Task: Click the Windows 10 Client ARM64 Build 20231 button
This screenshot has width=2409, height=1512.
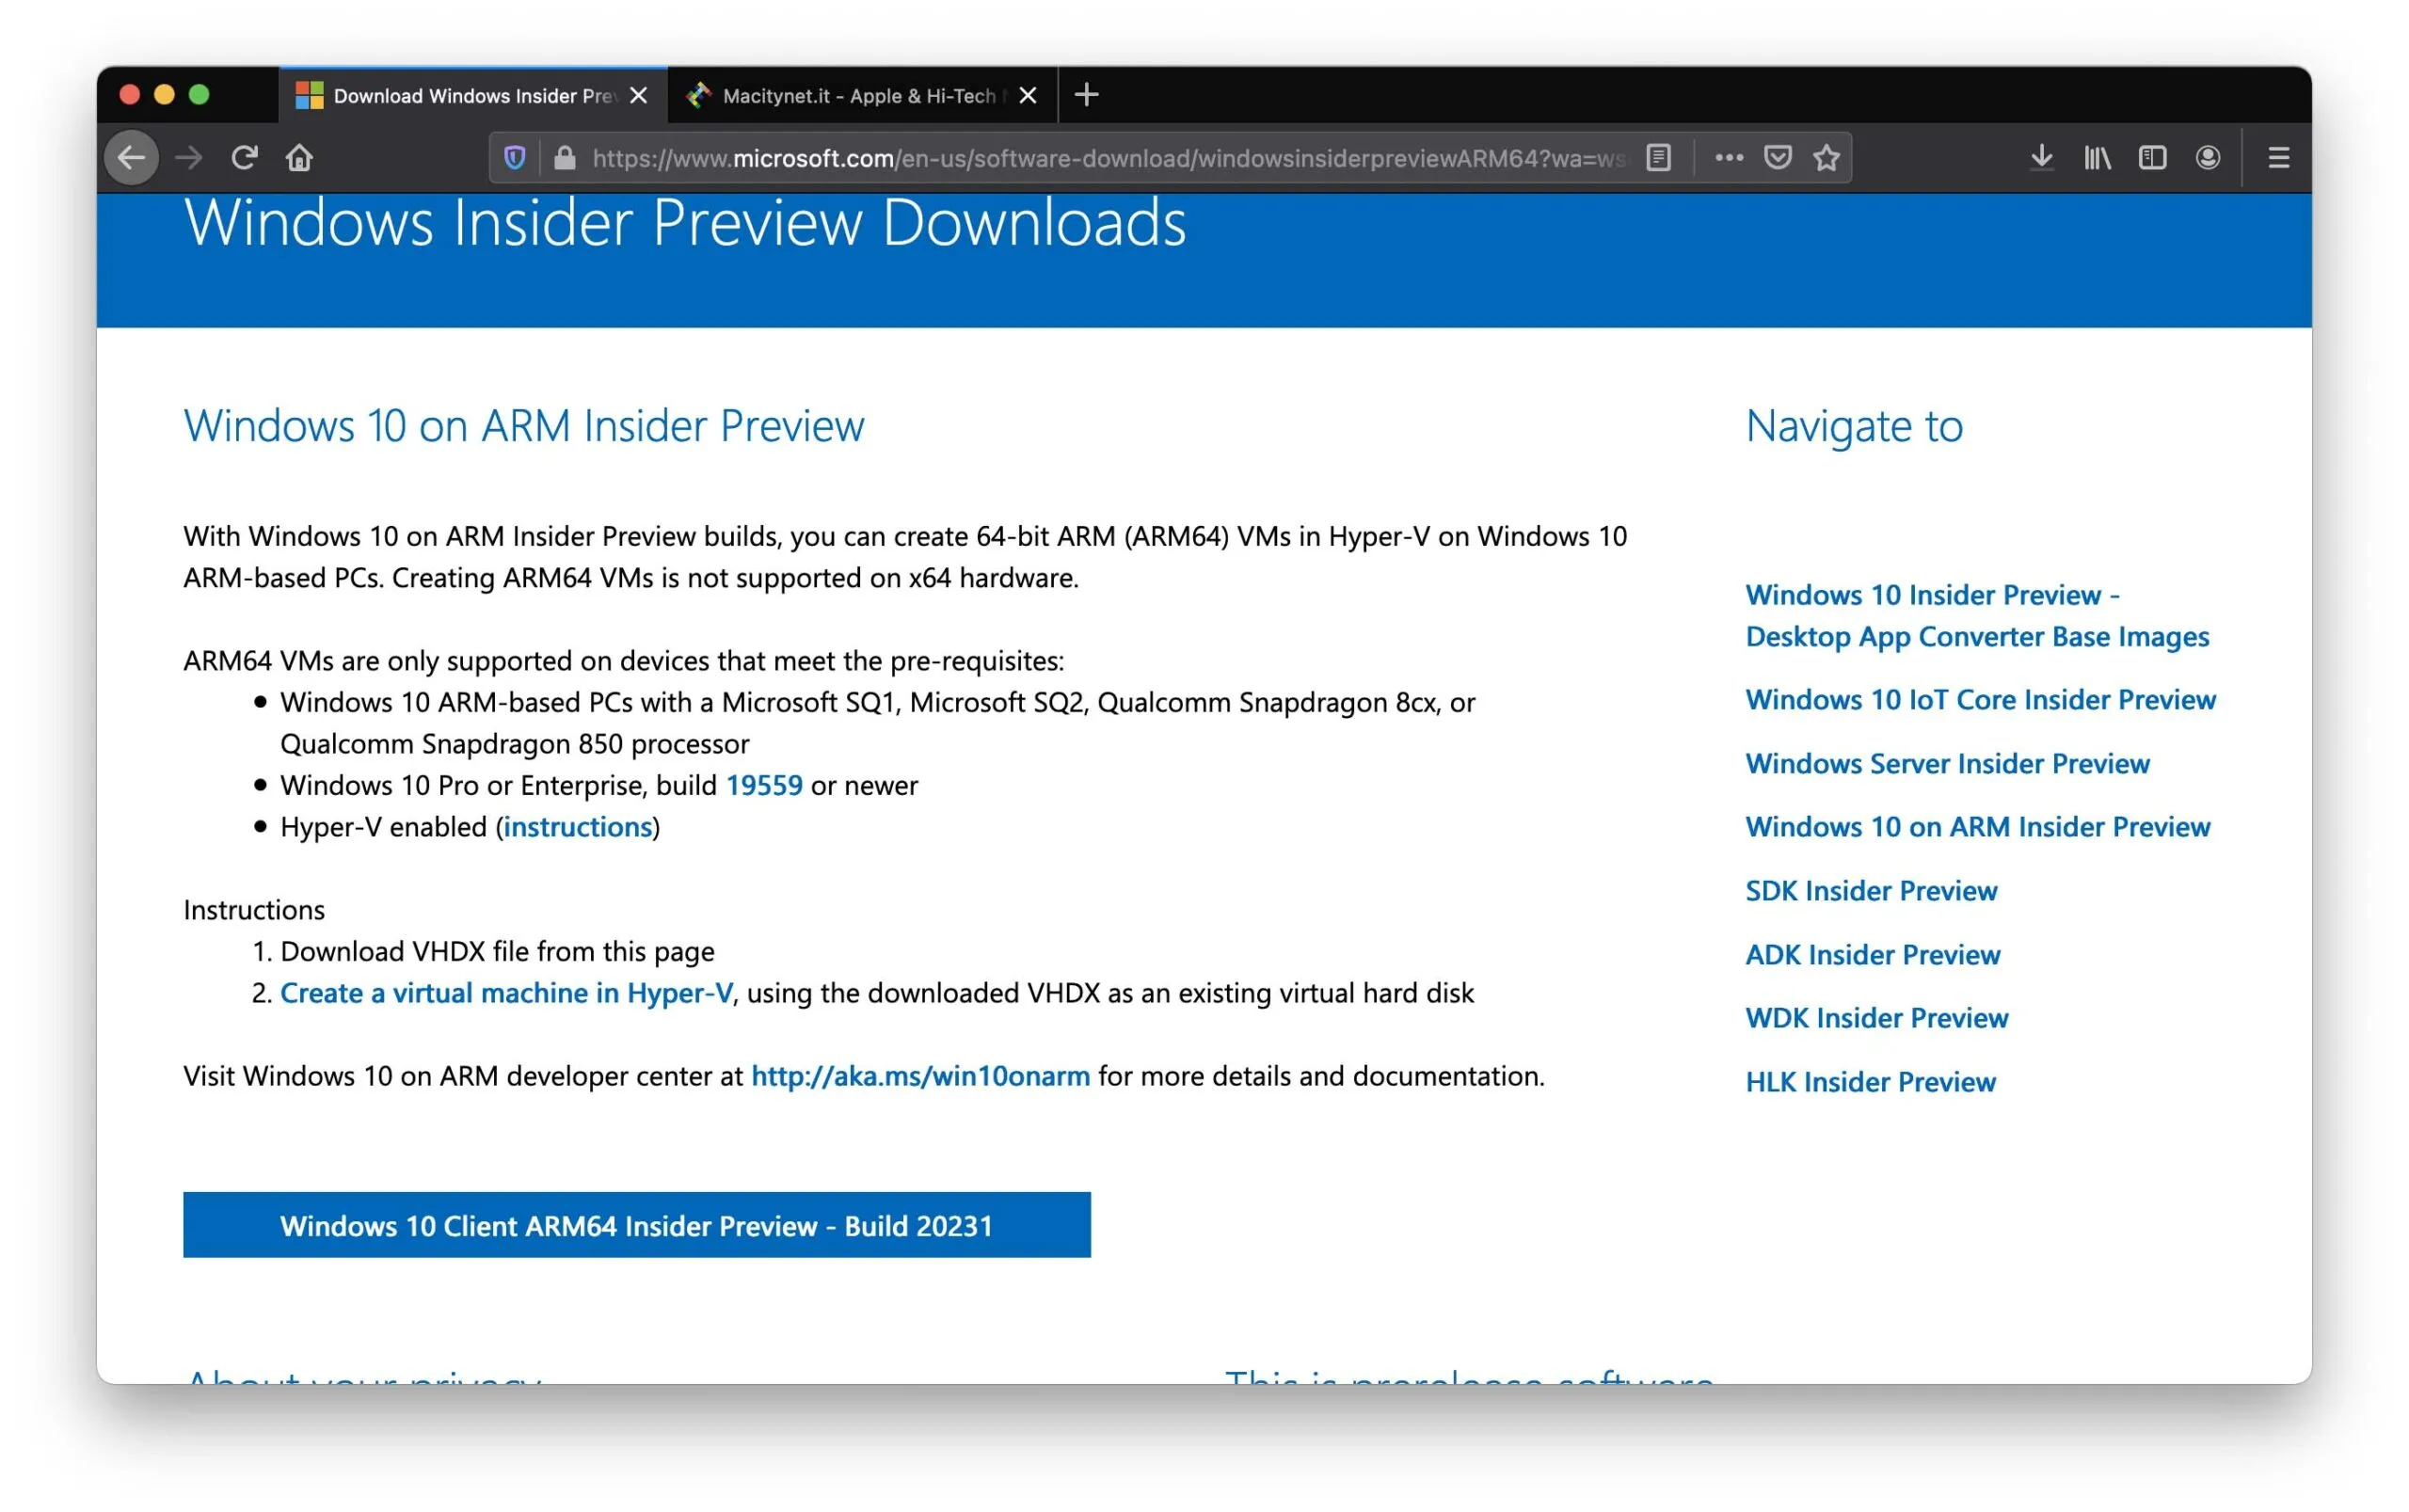Action: click(x=637, y=1225)
